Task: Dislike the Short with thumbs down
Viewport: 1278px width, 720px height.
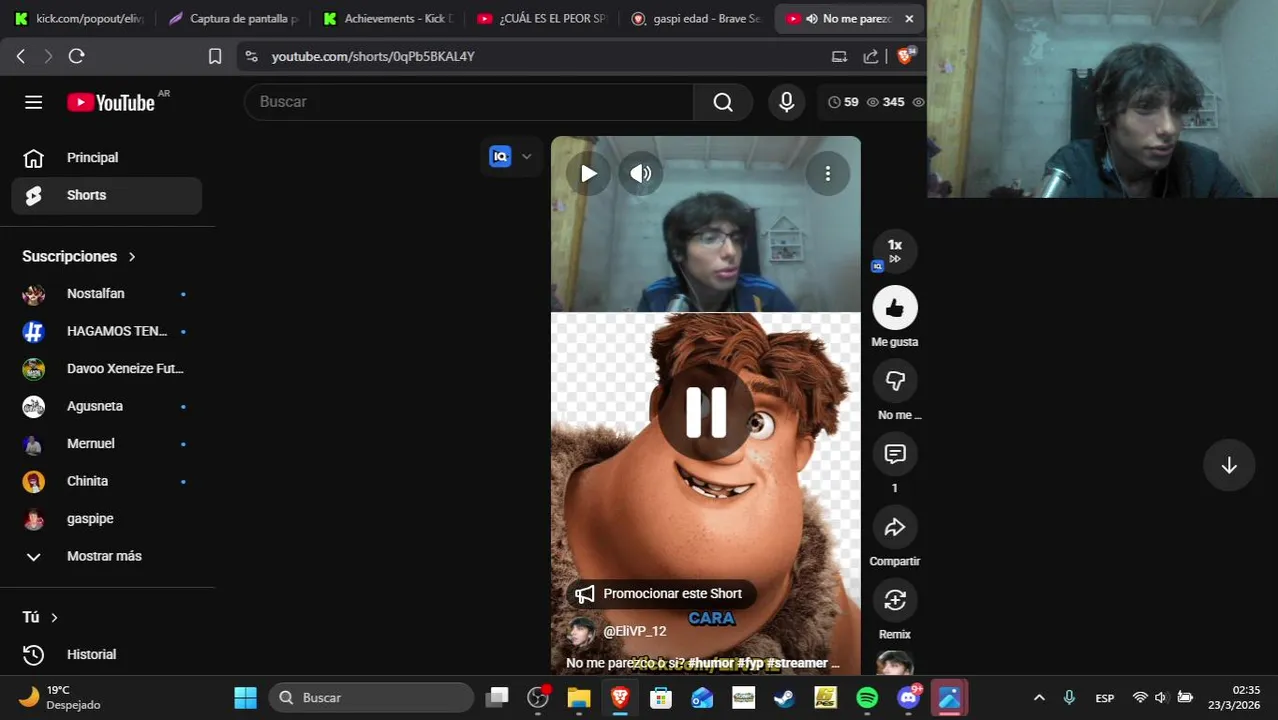Action: pos(895,381)
